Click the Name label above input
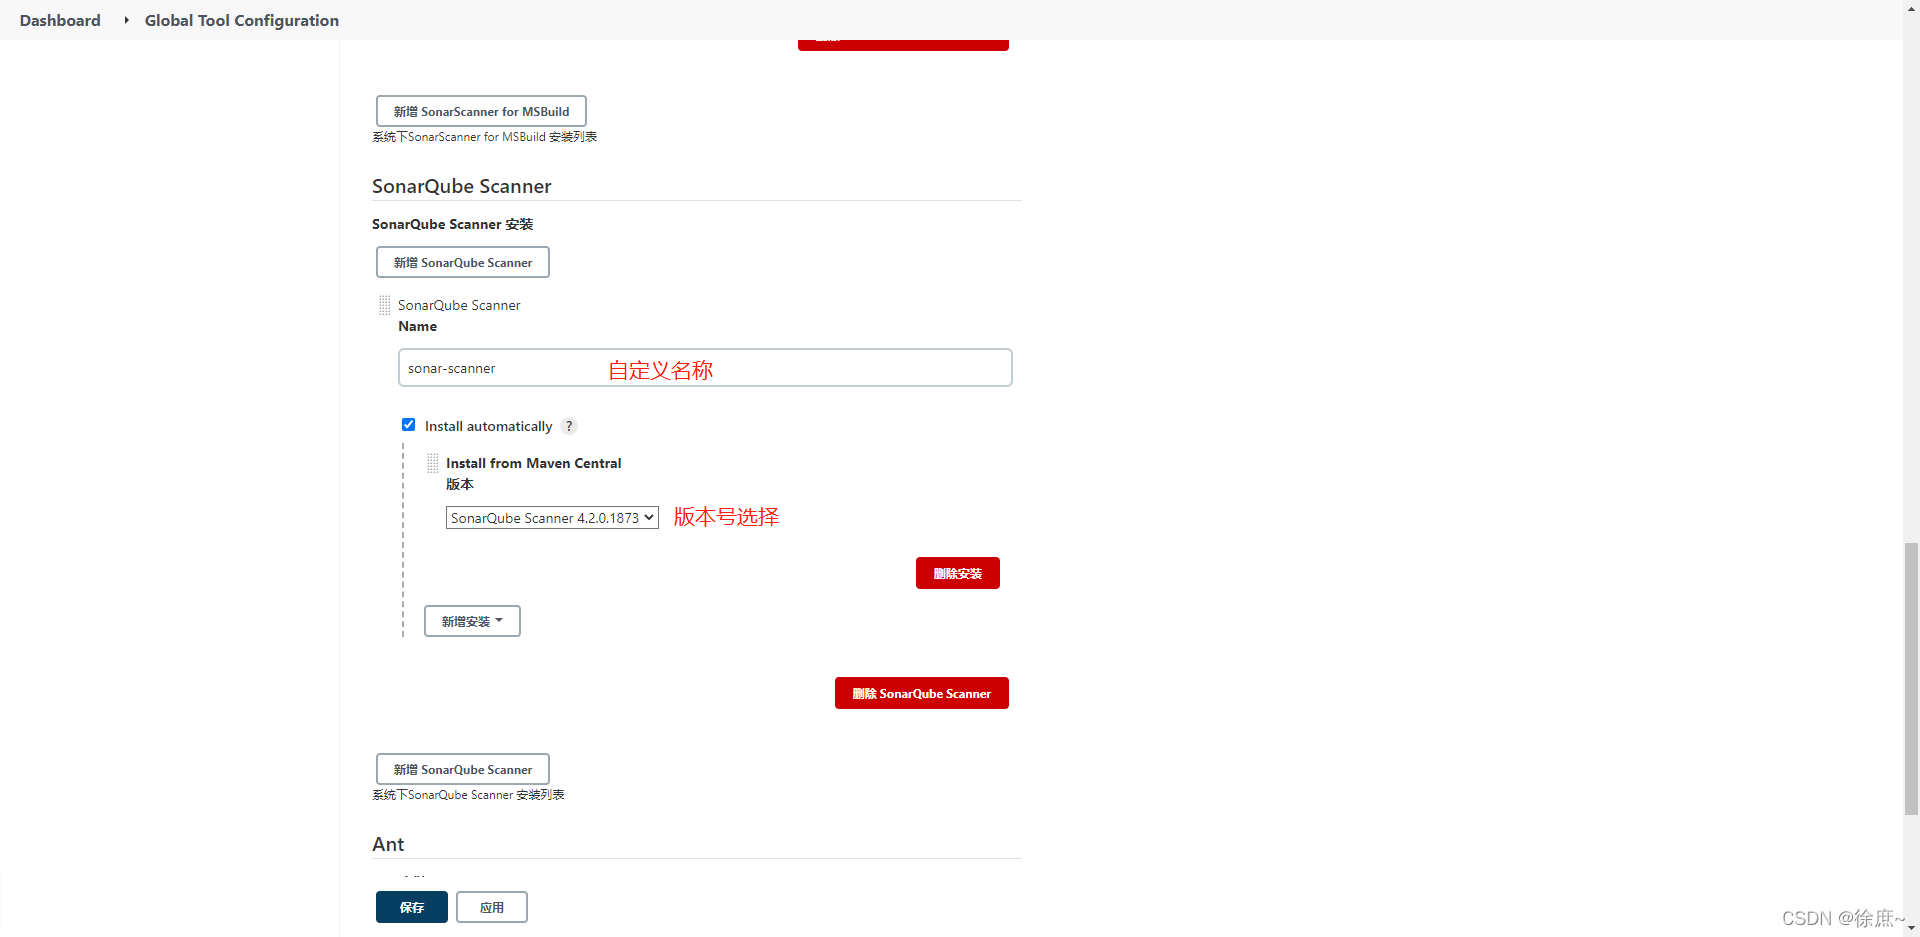This screenshot has width=1920, height=937. 418,326
